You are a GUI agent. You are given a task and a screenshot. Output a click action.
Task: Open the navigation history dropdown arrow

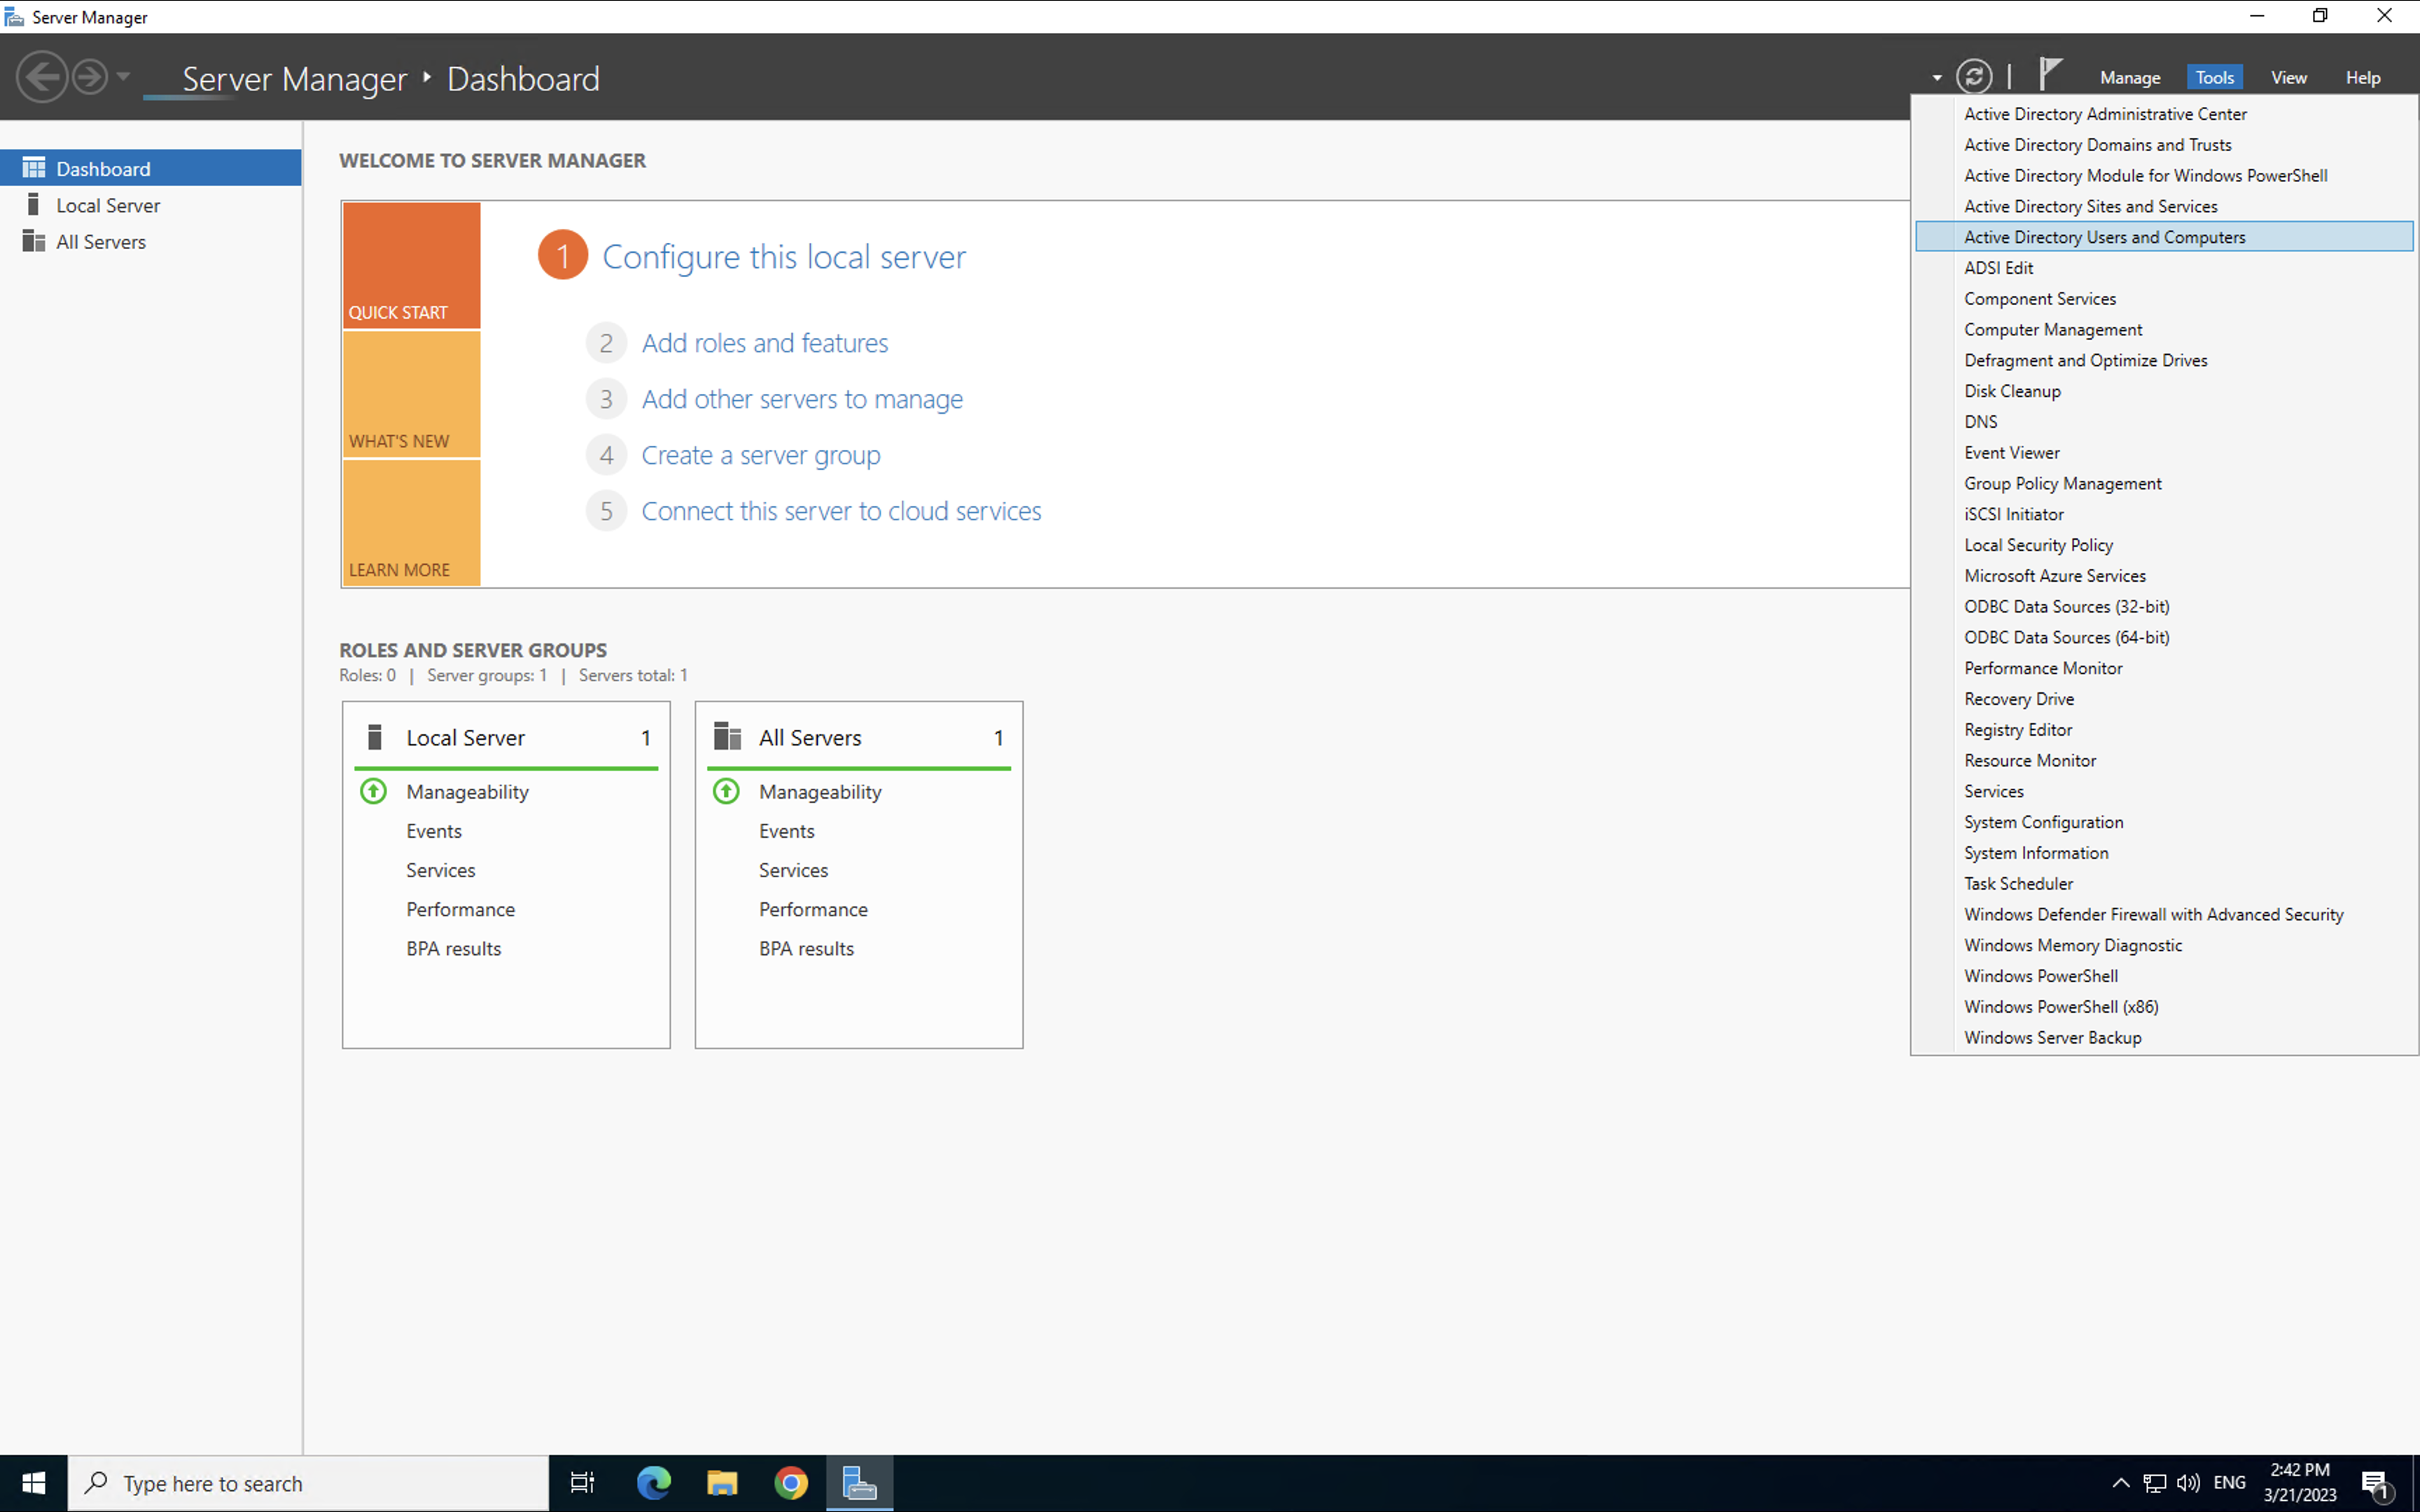[123, 77]
